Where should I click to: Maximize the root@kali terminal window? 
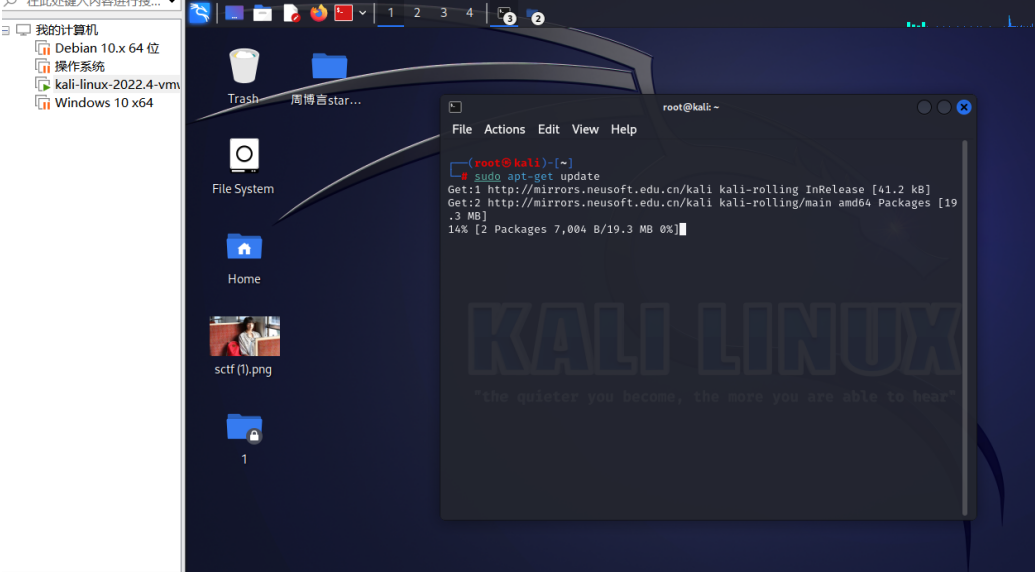[x=944, y=107]
